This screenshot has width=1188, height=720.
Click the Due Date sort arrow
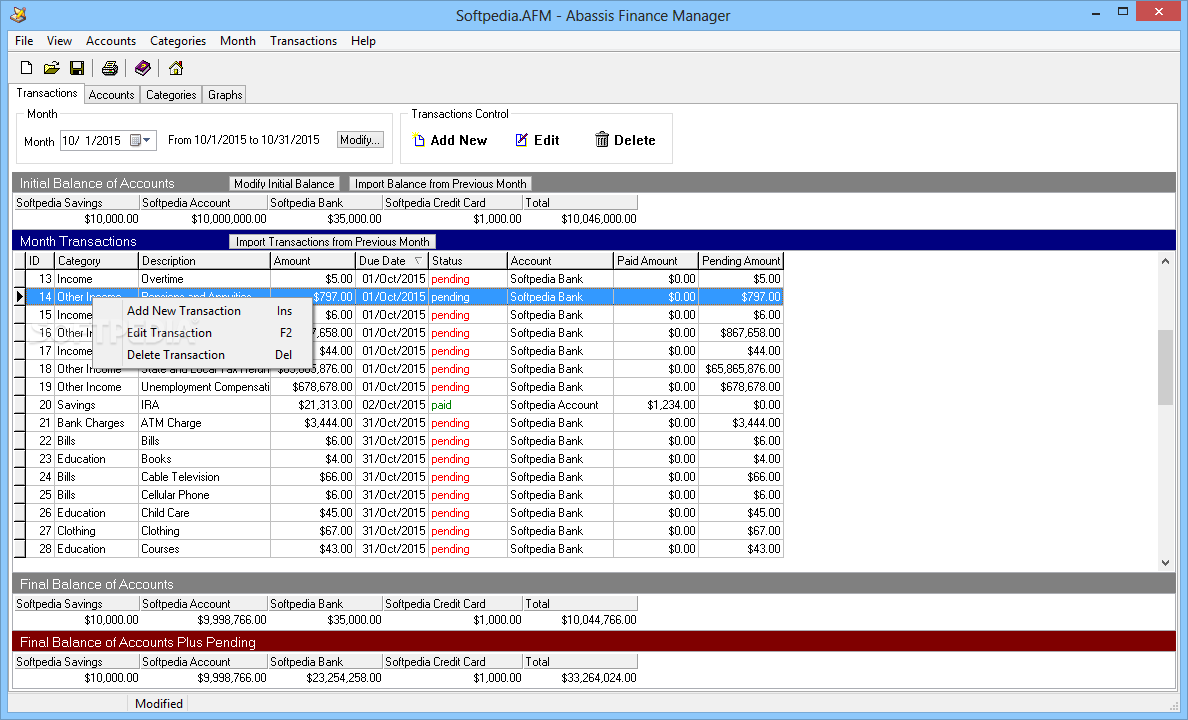point(418,261)
